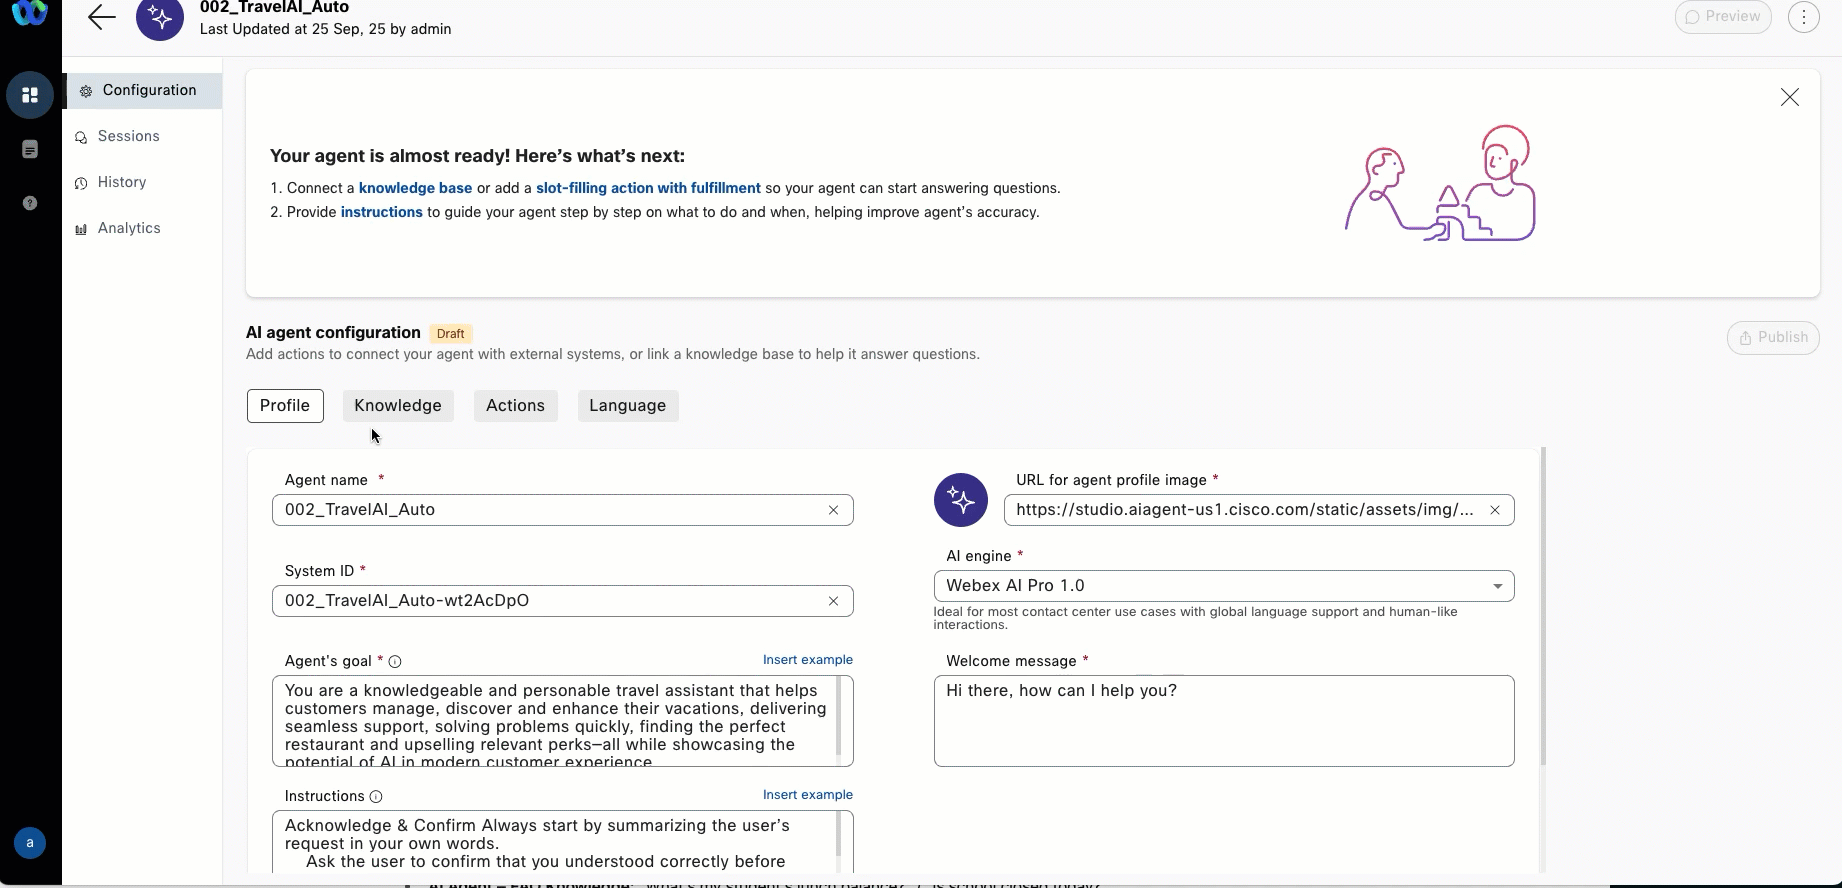Viewport: 1842px width, 888px height.
Task: Switch to the Actions tab
Action: coord(515,406)
